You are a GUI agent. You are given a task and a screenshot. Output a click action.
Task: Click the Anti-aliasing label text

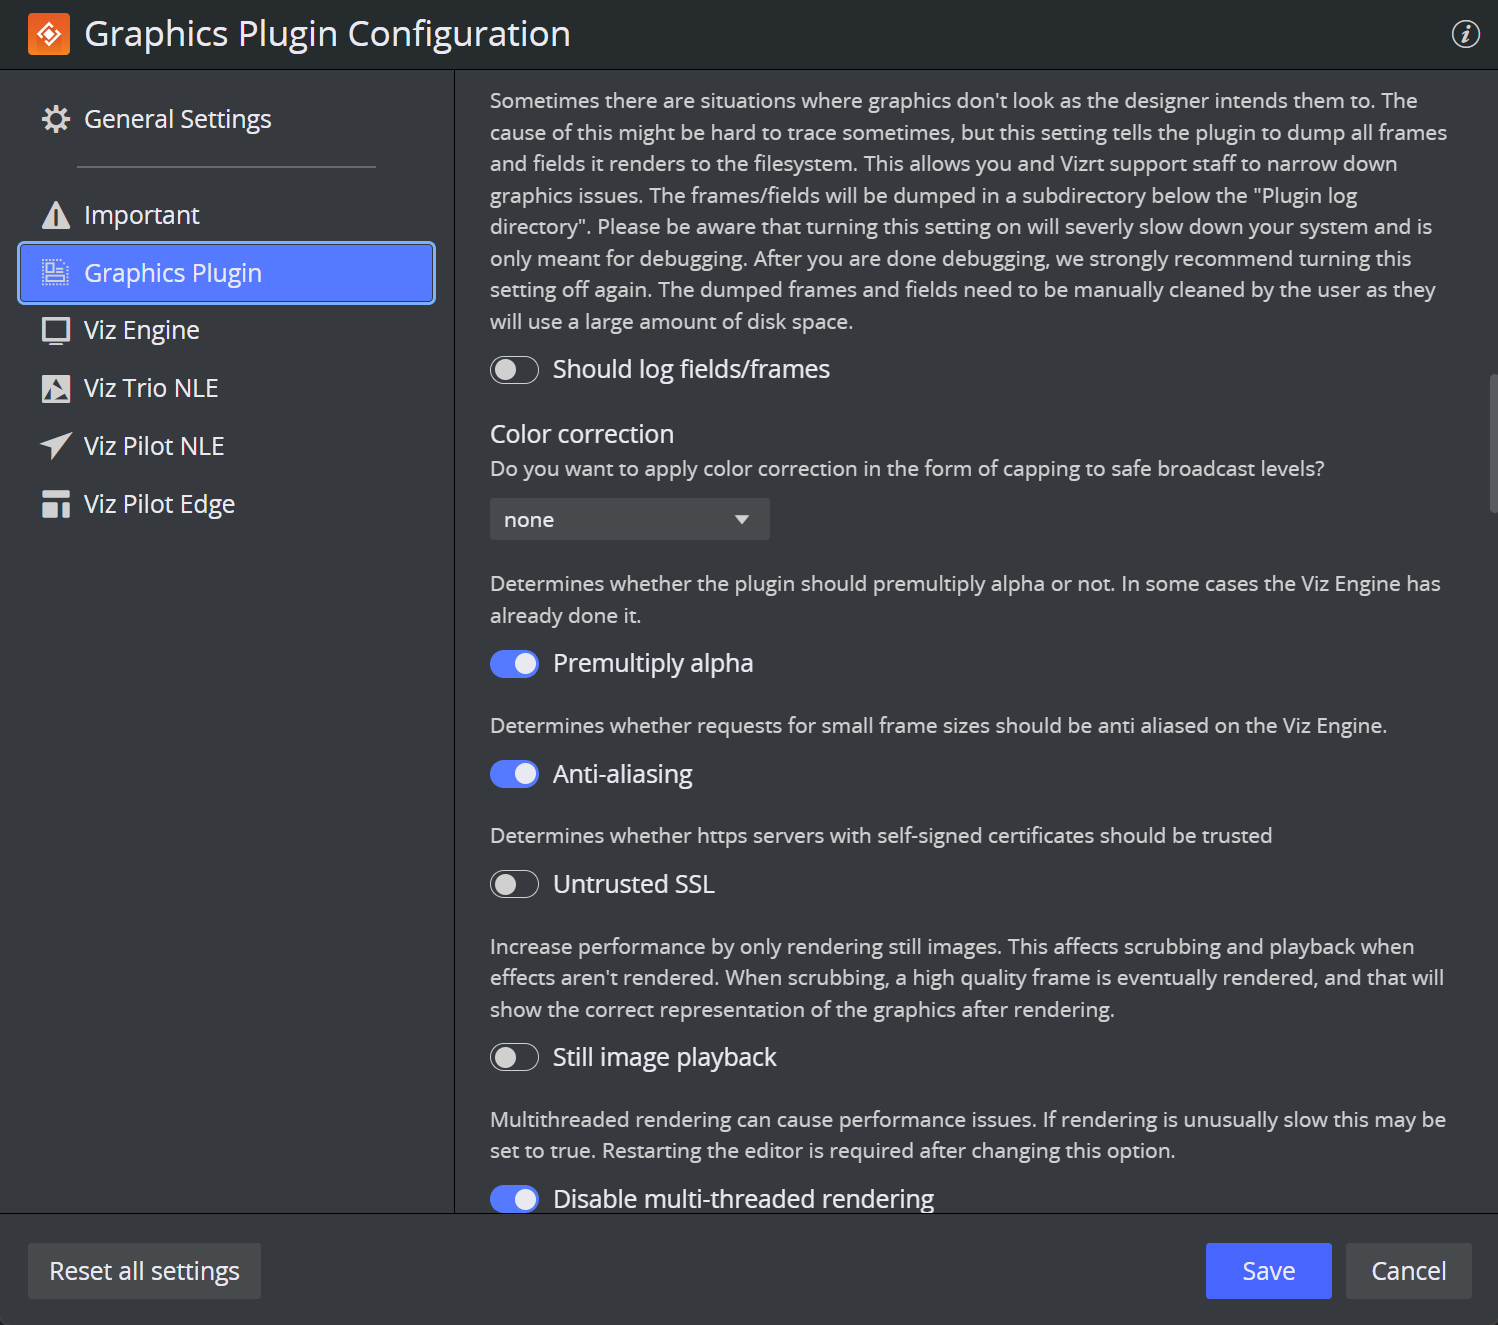coord(623,774)
